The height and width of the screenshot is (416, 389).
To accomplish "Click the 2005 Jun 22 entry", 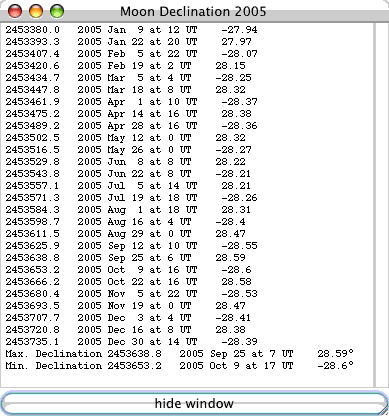I will tap(125, 174).
